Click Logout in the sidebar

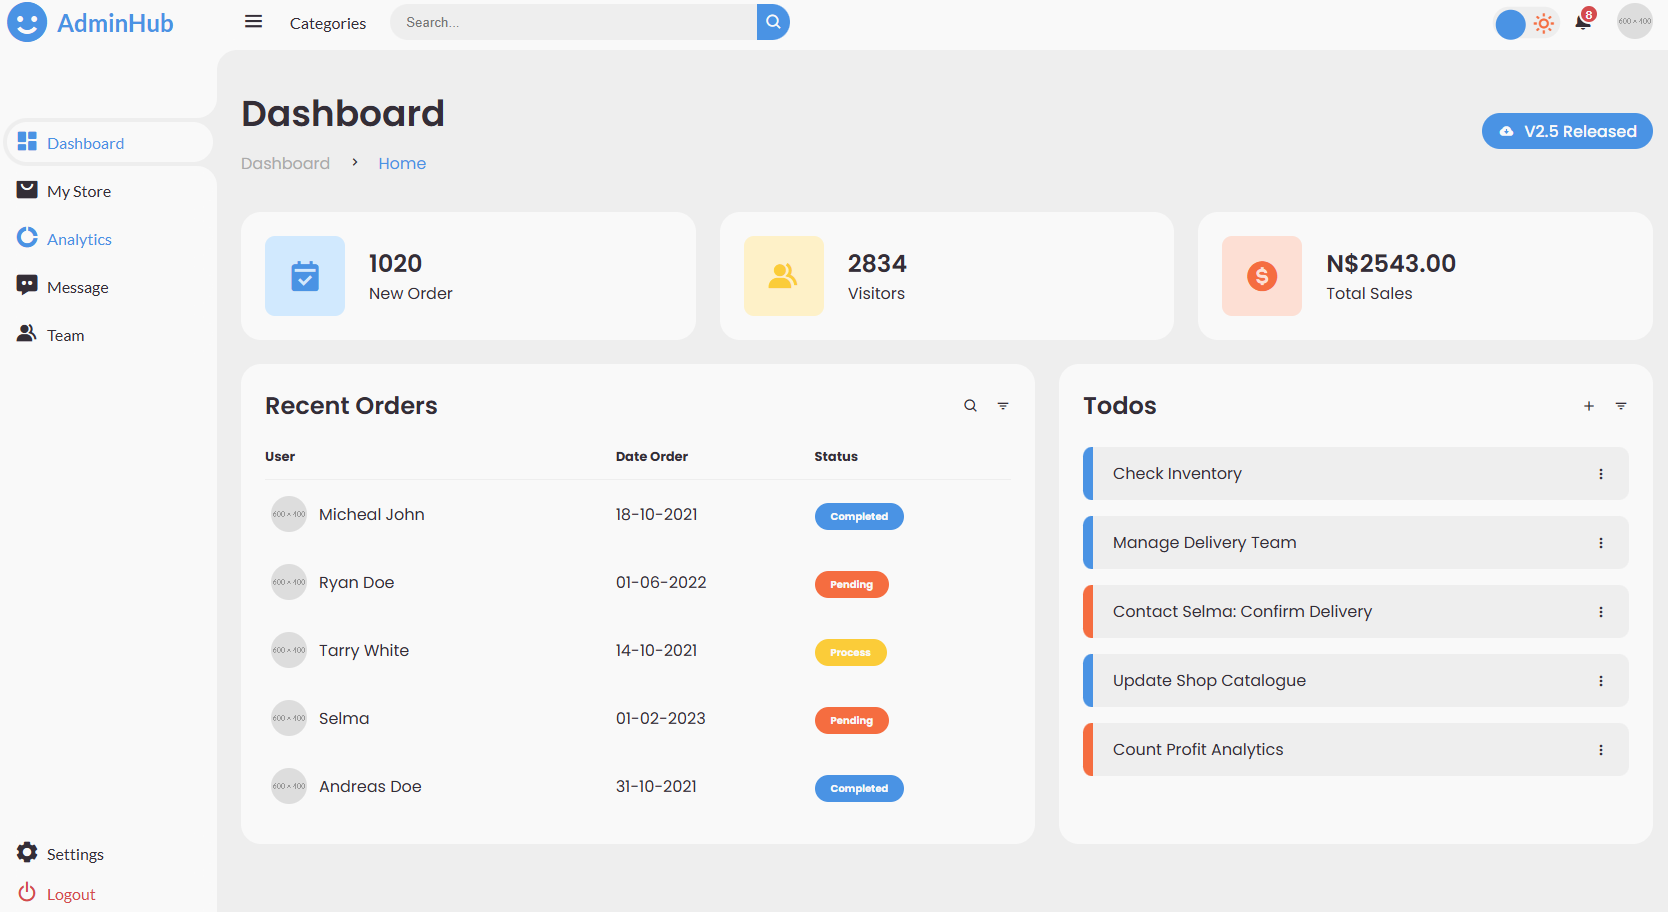tap(70, 894)
